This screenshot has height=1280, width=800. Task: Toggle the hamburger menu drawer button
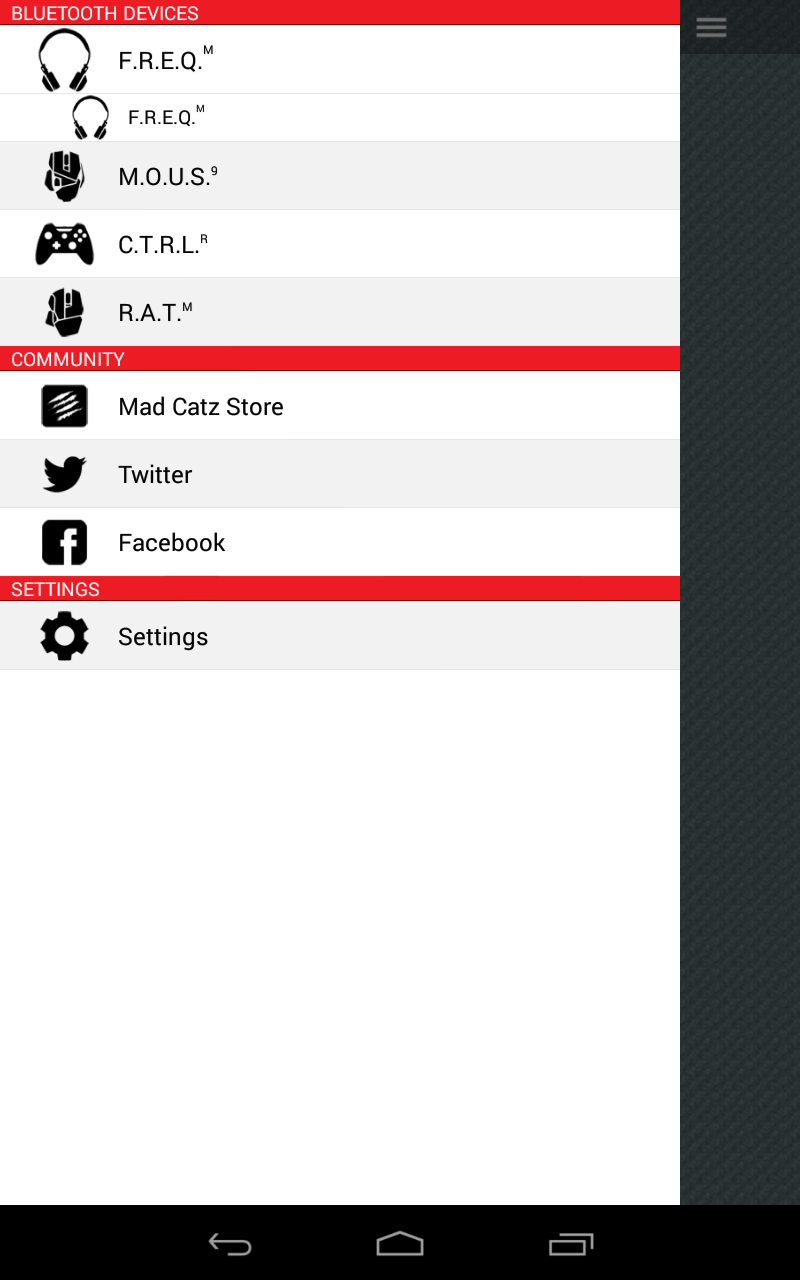click(x=711, y=27)
